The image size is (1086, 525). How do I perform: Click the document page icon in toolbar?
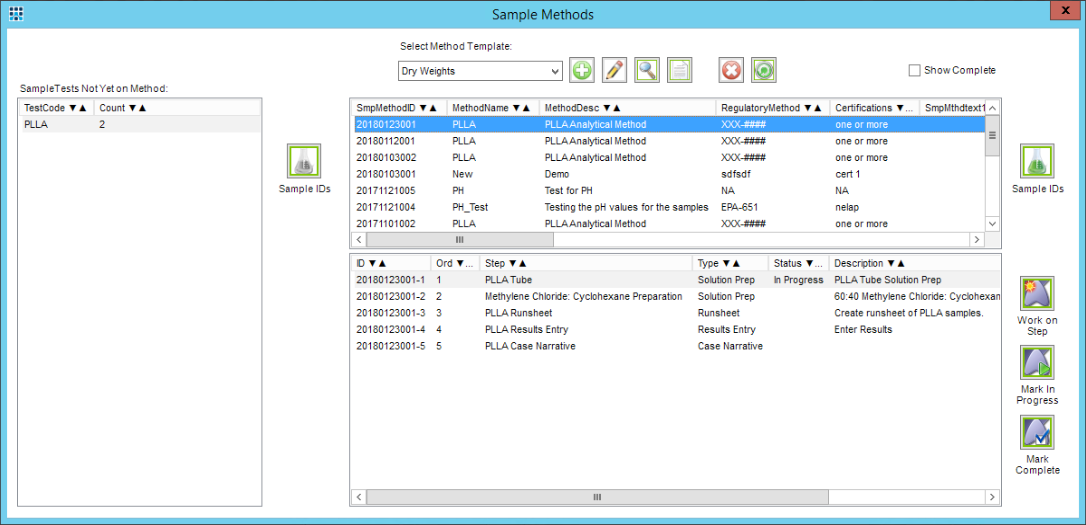(680, 71)
